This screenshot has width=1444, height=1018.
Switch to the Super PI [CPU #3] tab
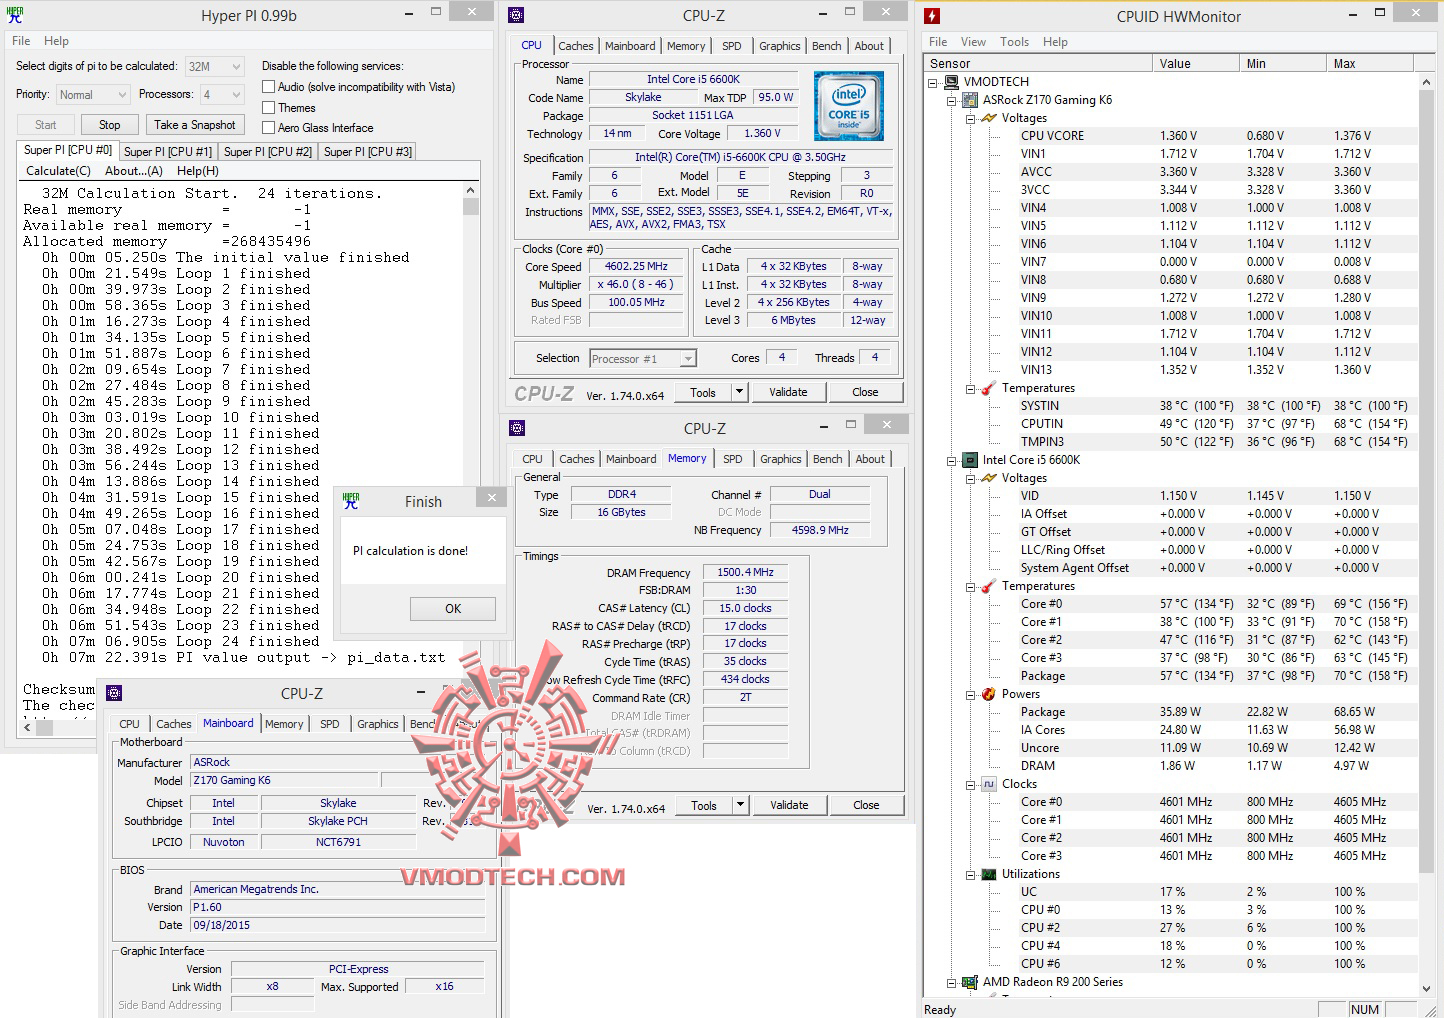pos(368,152)
